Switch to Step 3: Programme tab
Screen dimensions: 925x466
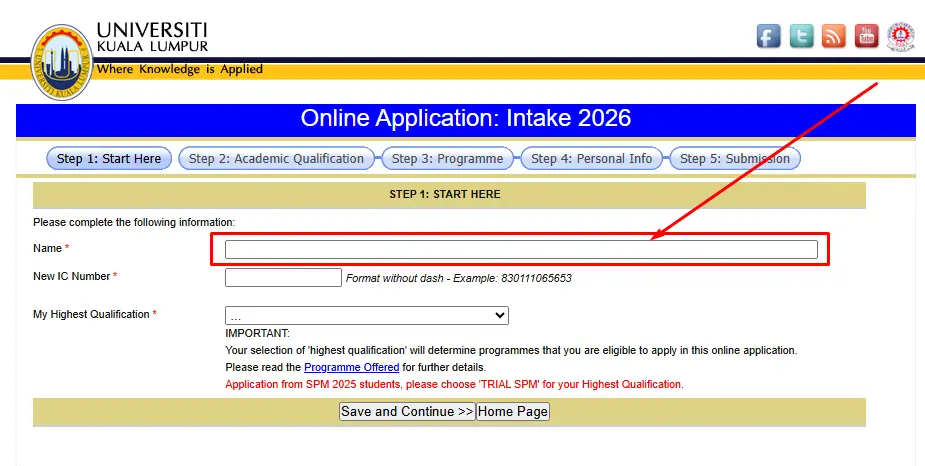tap(448, 159)
